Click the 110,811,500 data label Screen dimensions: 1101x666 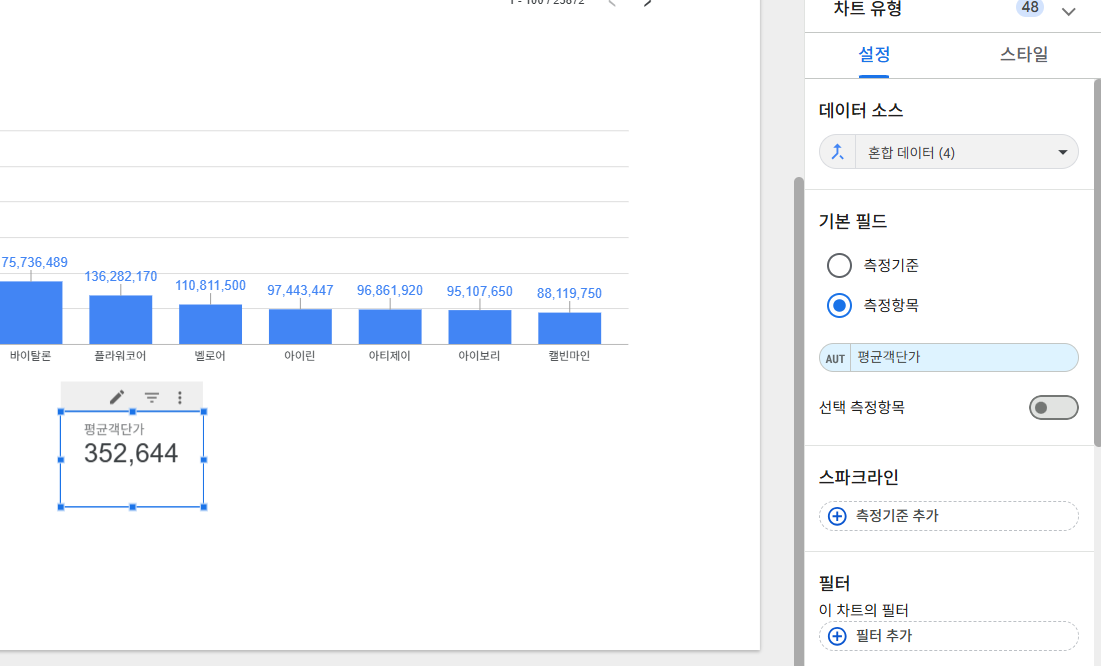[x=211, y=286]
